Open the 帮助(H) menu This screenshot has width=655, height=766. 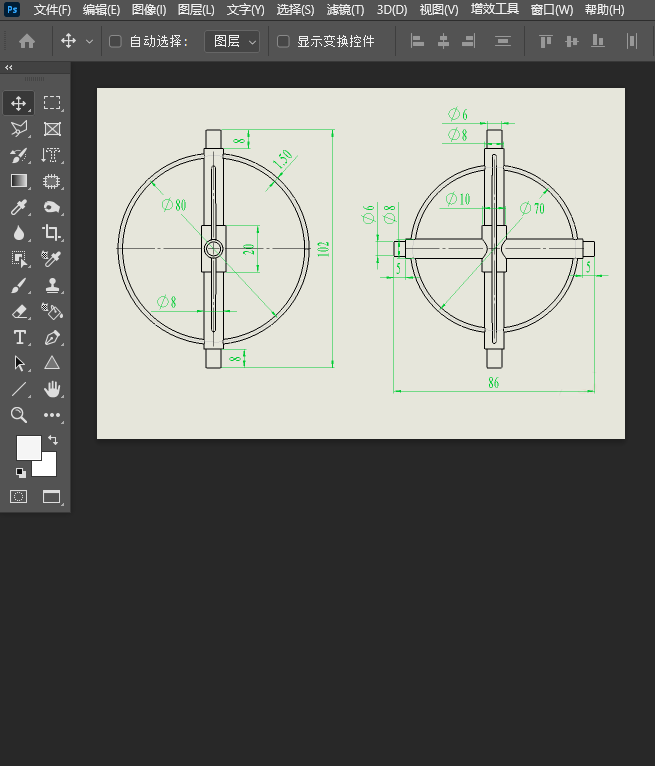pos(604,10)
